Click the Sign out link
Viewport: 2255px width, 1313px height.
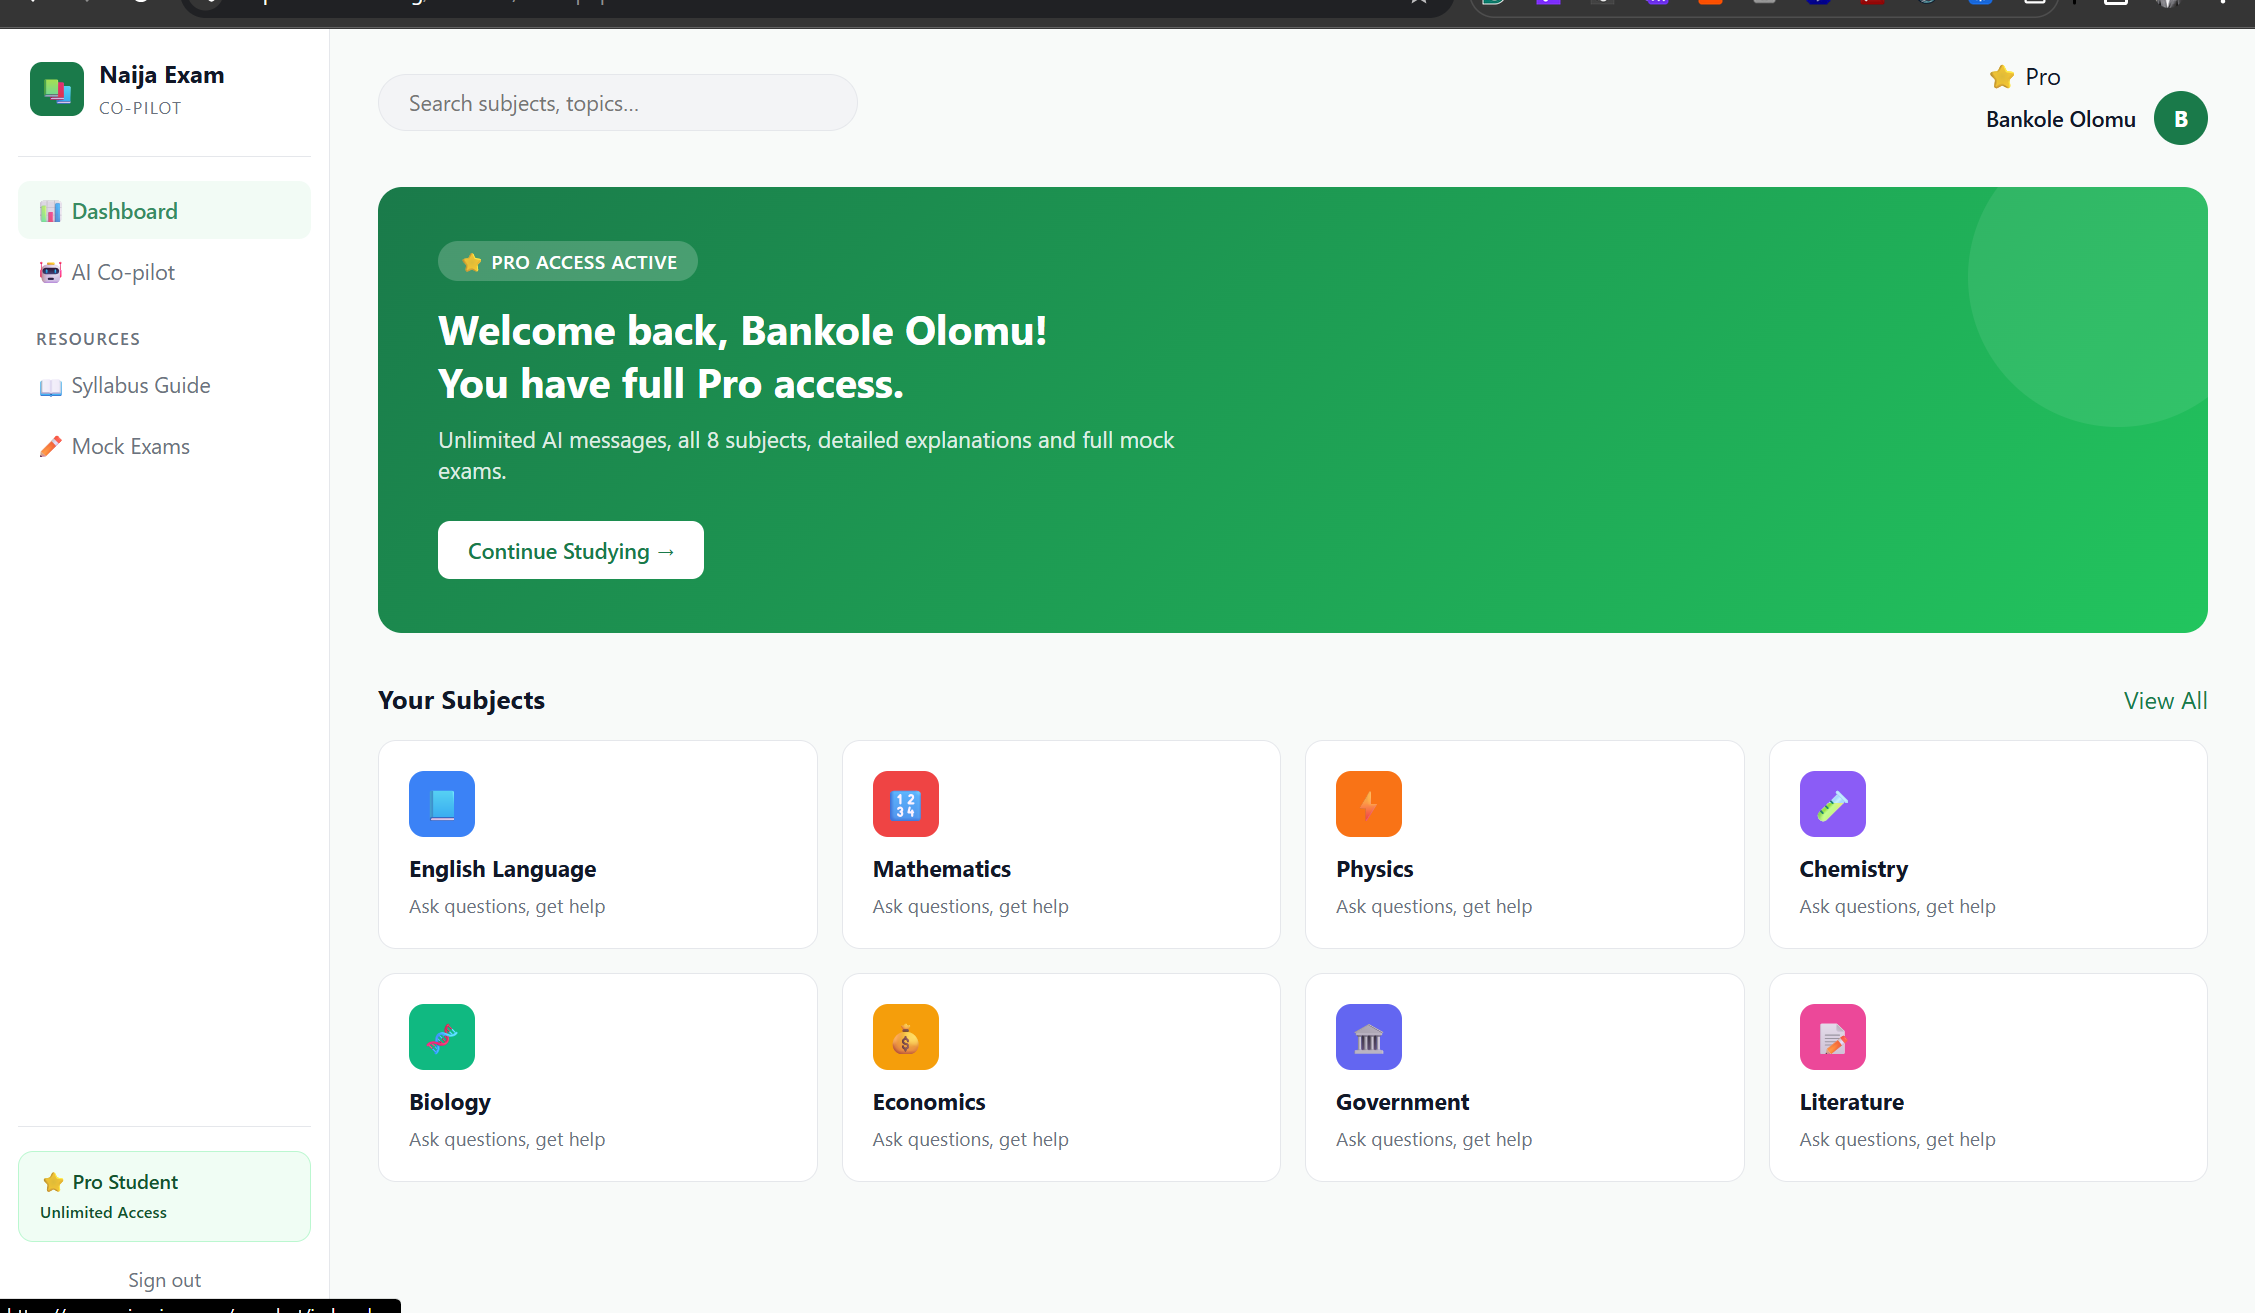(164, 1280)
